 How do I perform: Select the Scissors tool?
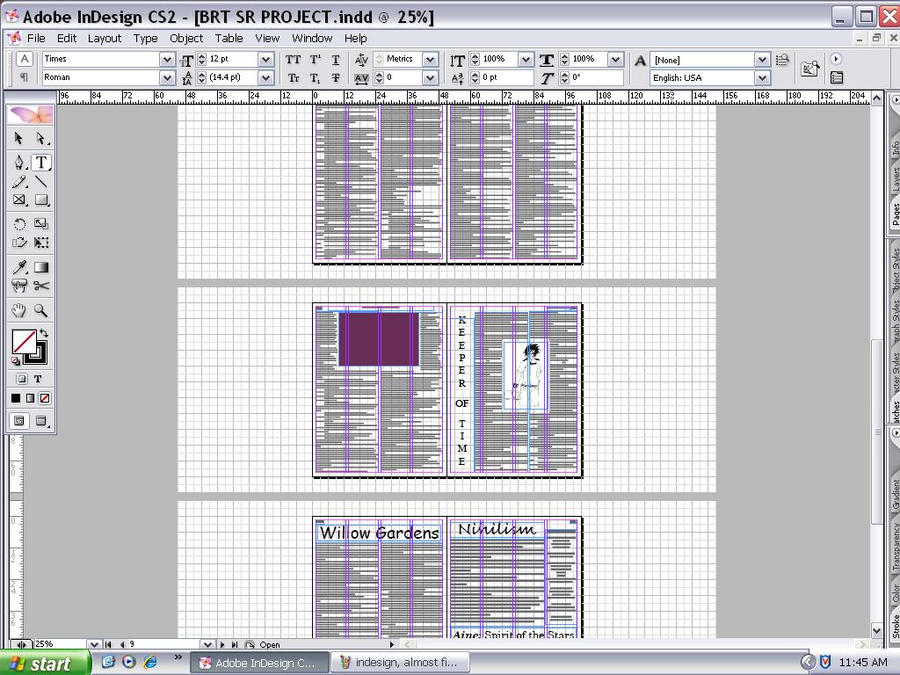pos(41,285)
